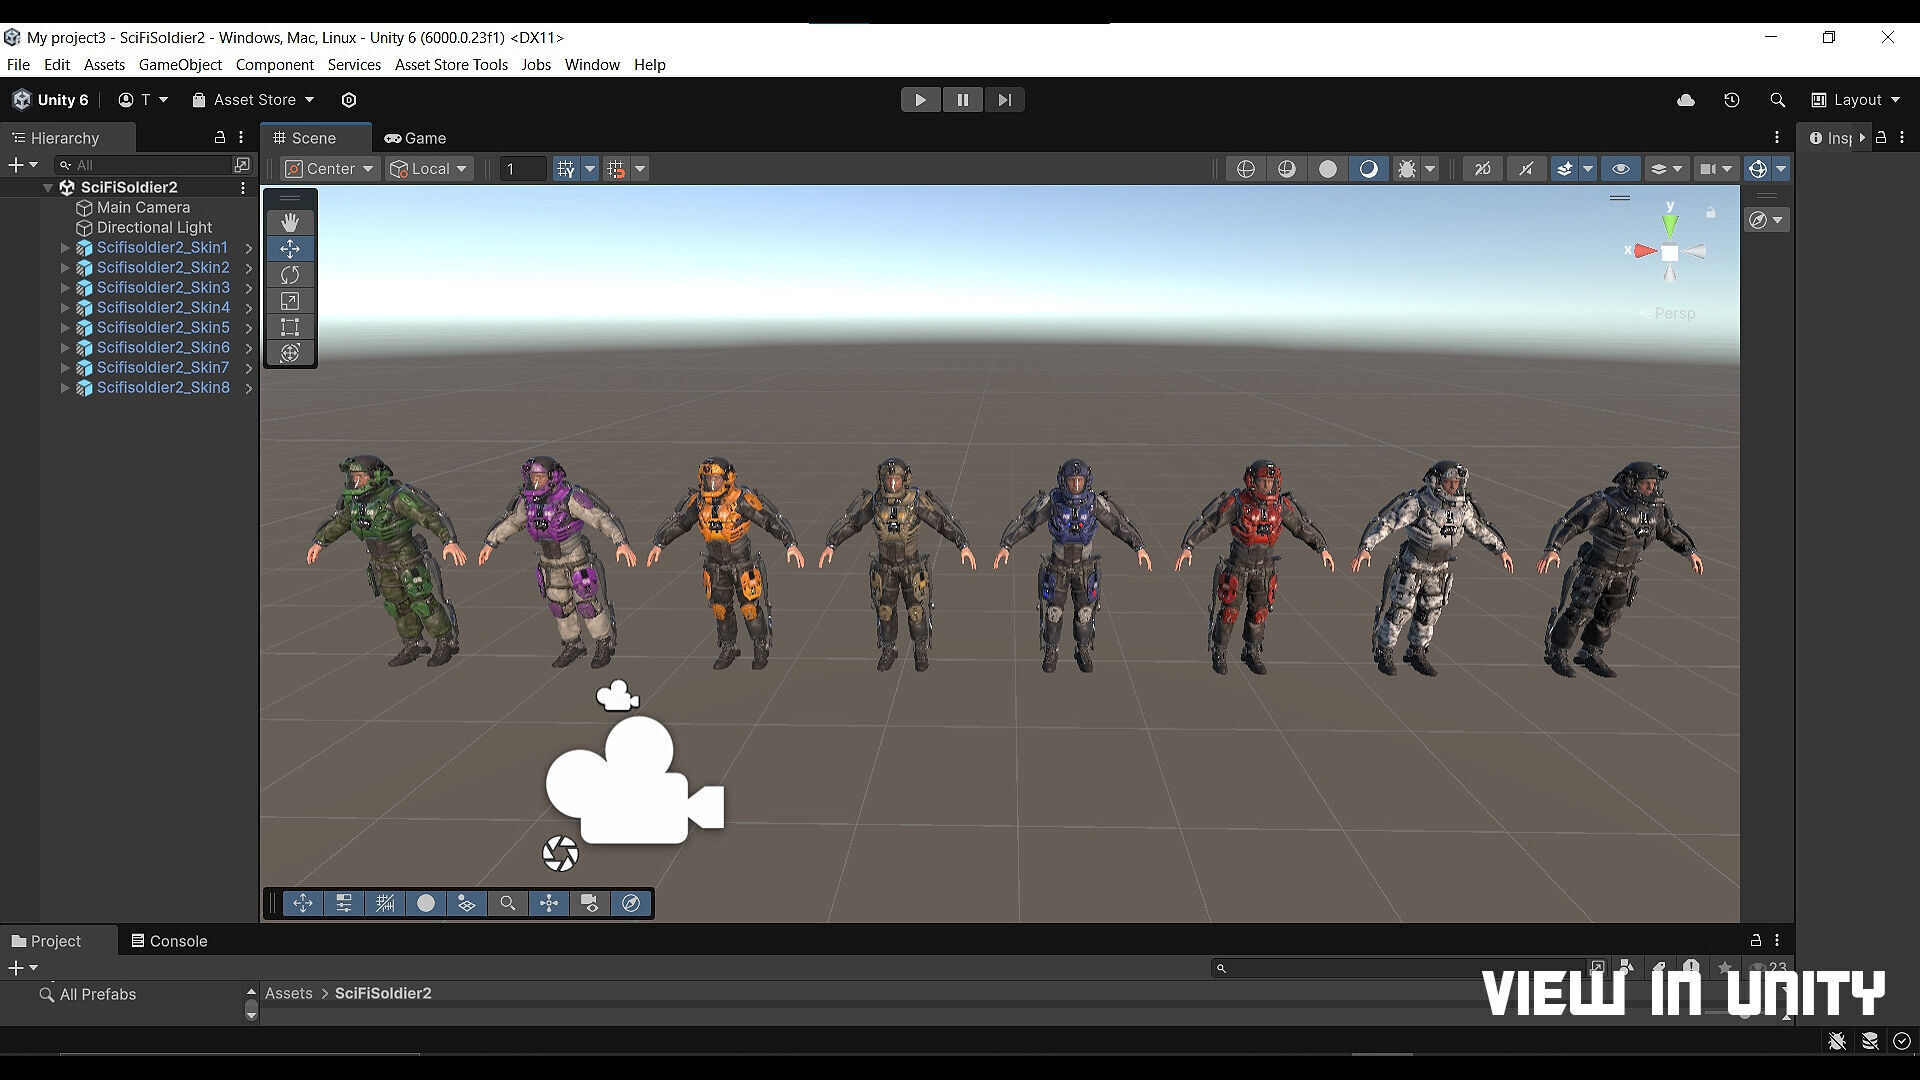Image resolution: width=1920 pixels, height=1080 pixels.
Task: Click the Main Camera gizmo in scene
Action: click(634, 779)
